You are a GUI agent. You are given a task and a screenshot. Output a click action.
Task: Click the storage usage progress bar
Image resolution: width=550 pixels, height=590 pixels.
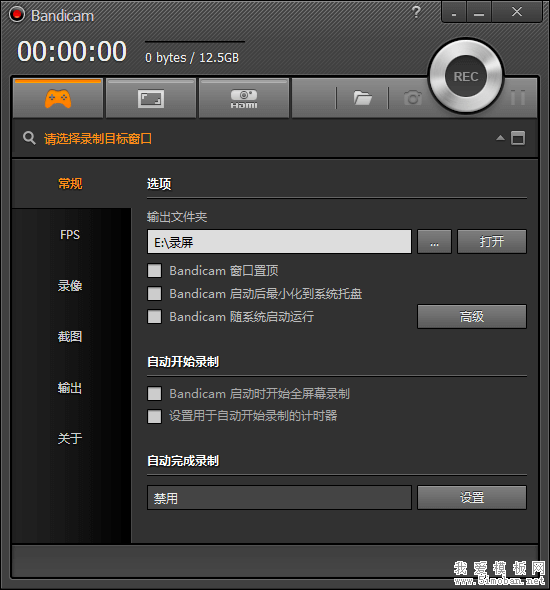195,42
